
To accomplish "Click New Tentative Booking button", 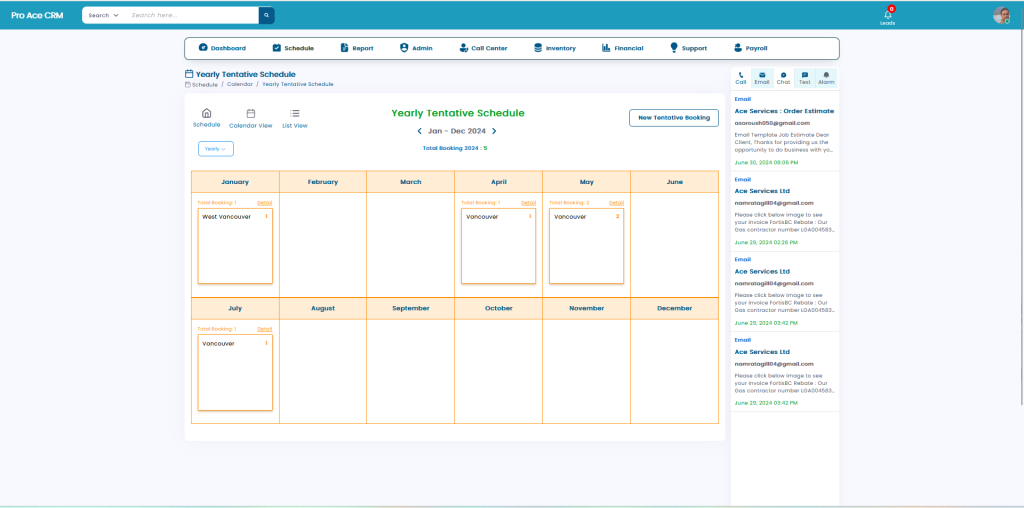I will [674, 118].
